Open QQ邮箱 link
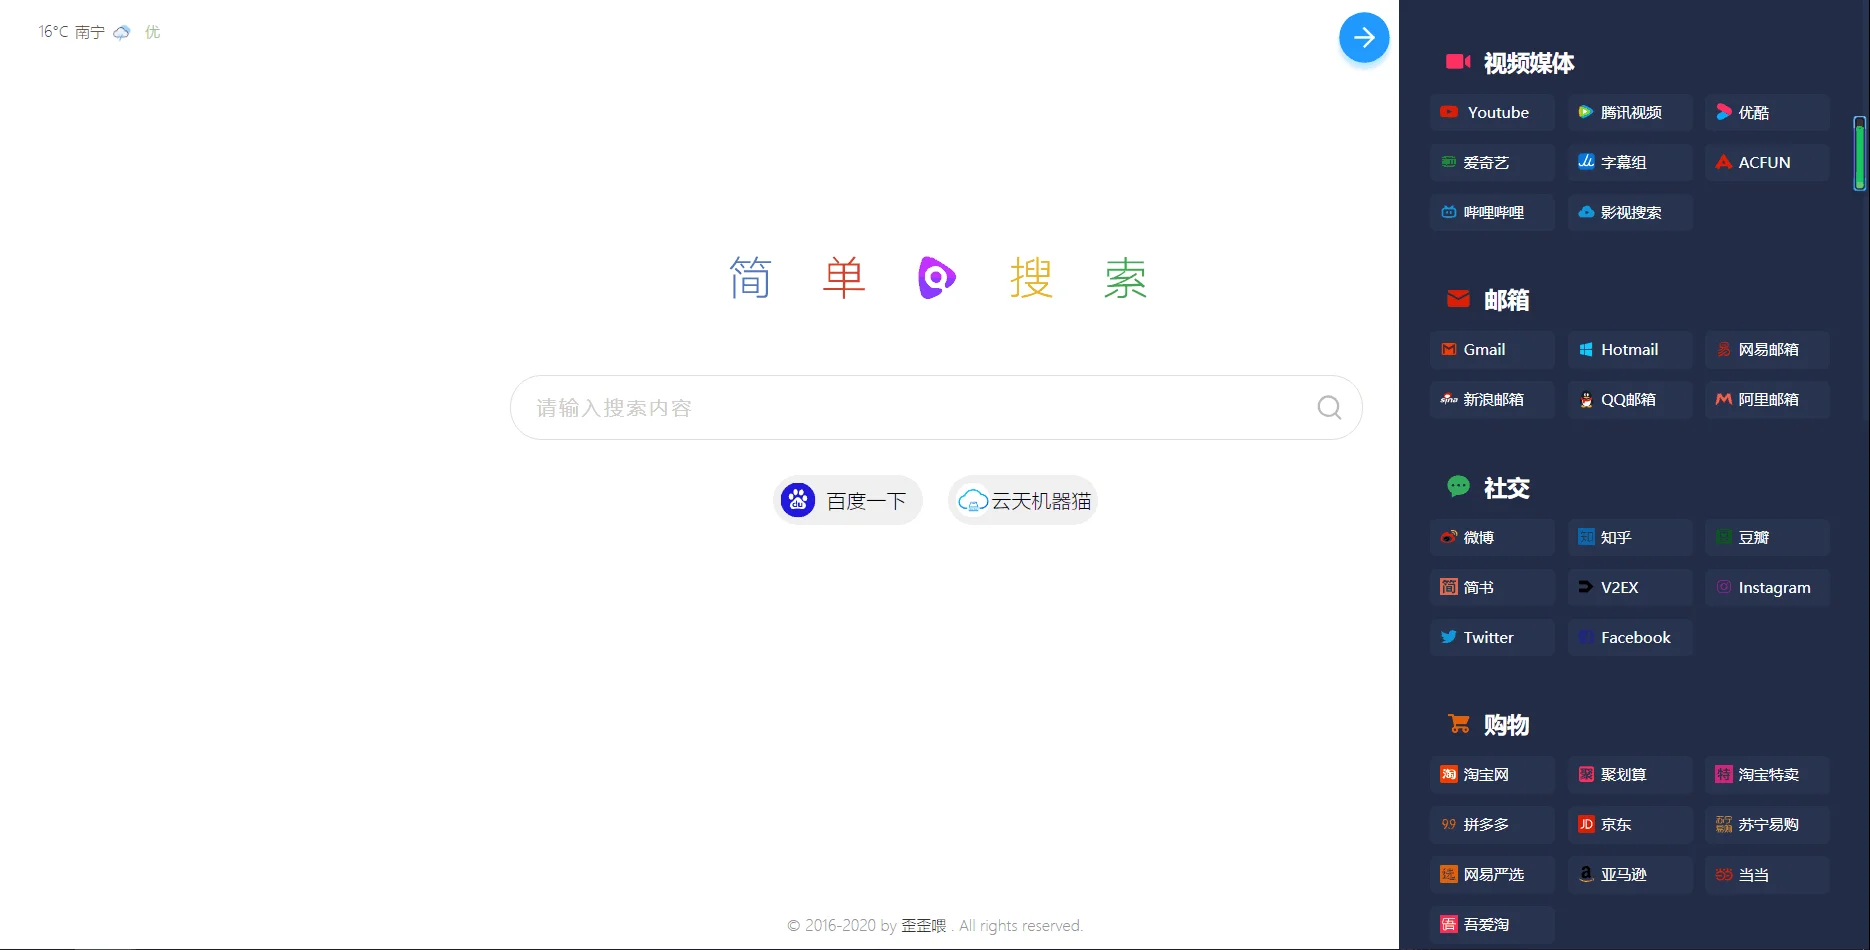 [x=1630, y=400]
